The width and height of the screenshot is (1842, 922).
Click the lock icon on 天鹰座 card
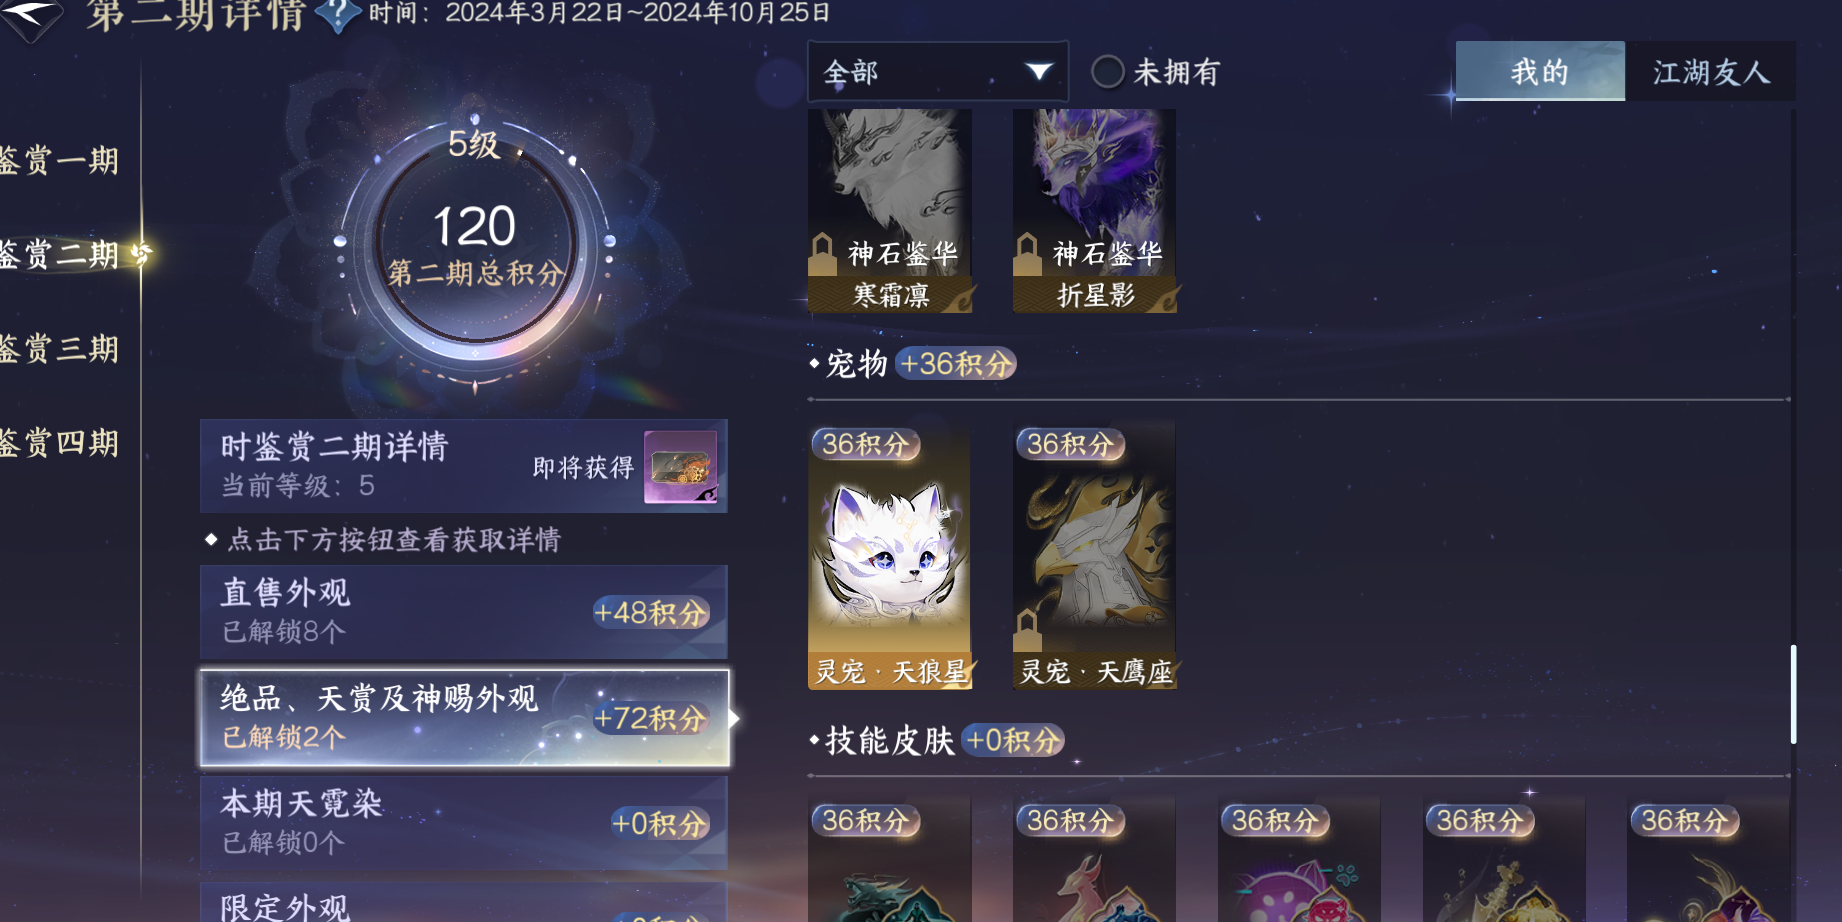[x=1029, y=630]
